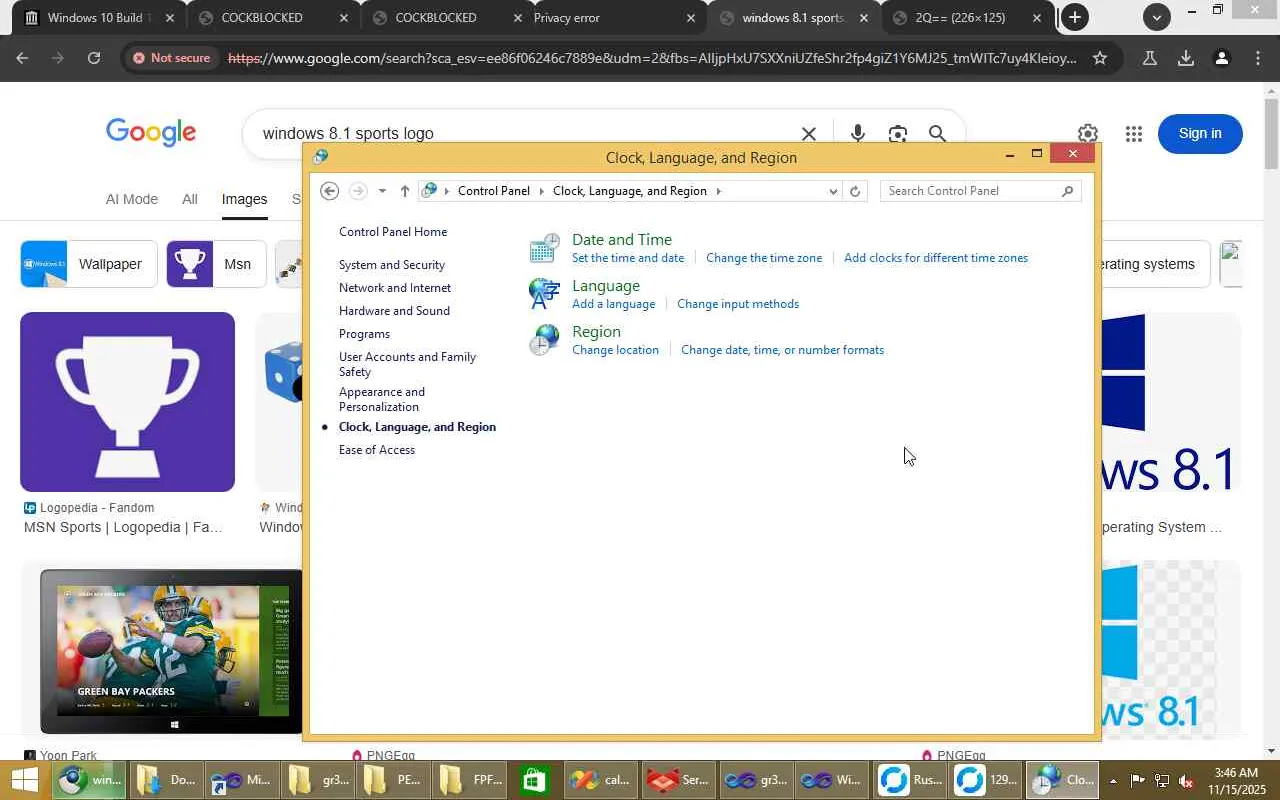The height and width of the screenshot is (800, 1280).
Task: Filter images by Wallpaper chip
Action: click(x=89, y=264)
